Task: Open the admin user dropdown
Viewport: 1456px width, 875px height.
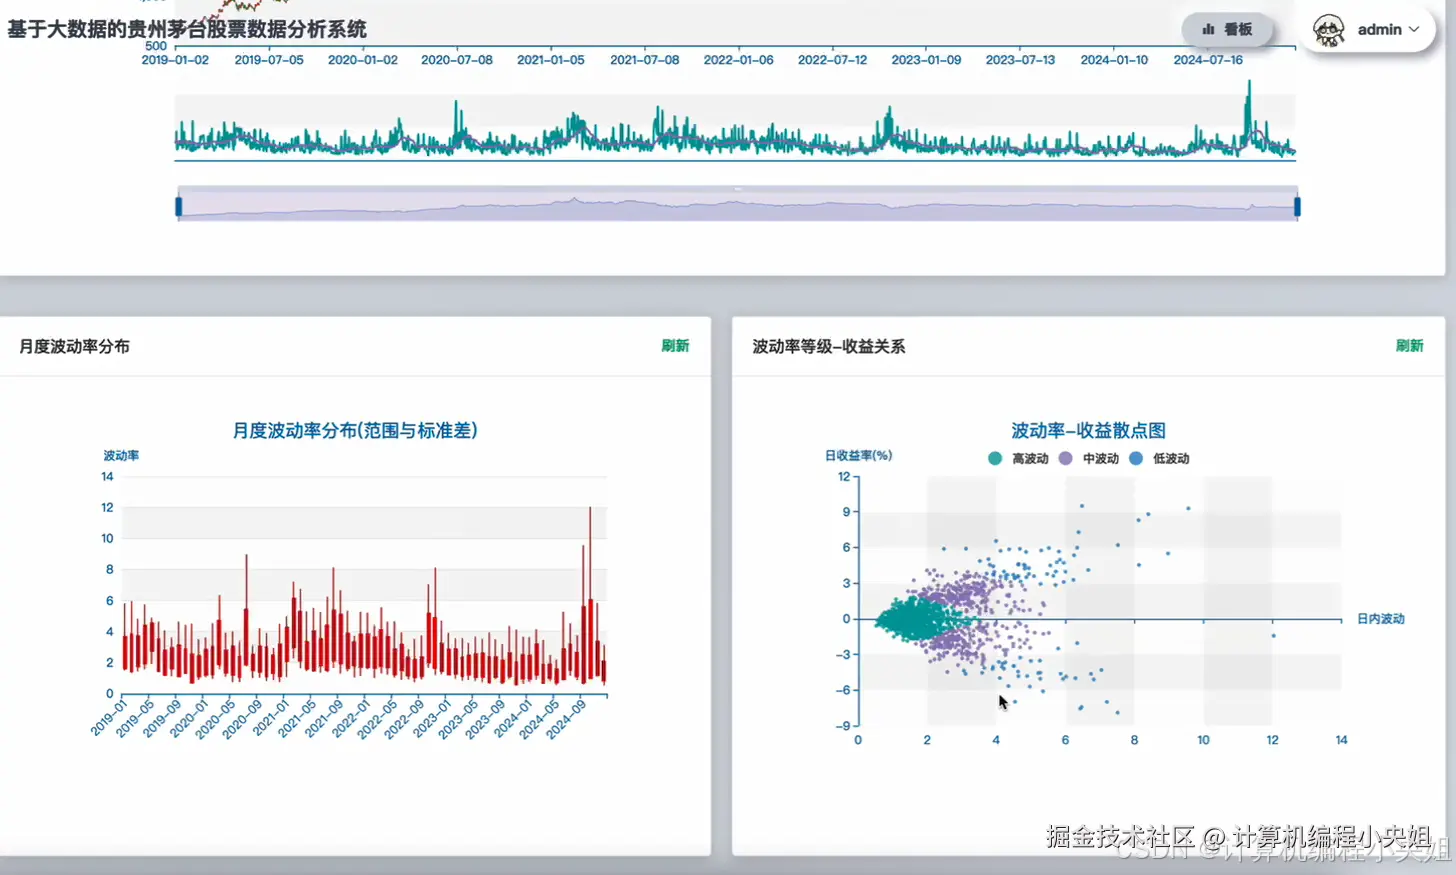Action: click(1367, 30)
